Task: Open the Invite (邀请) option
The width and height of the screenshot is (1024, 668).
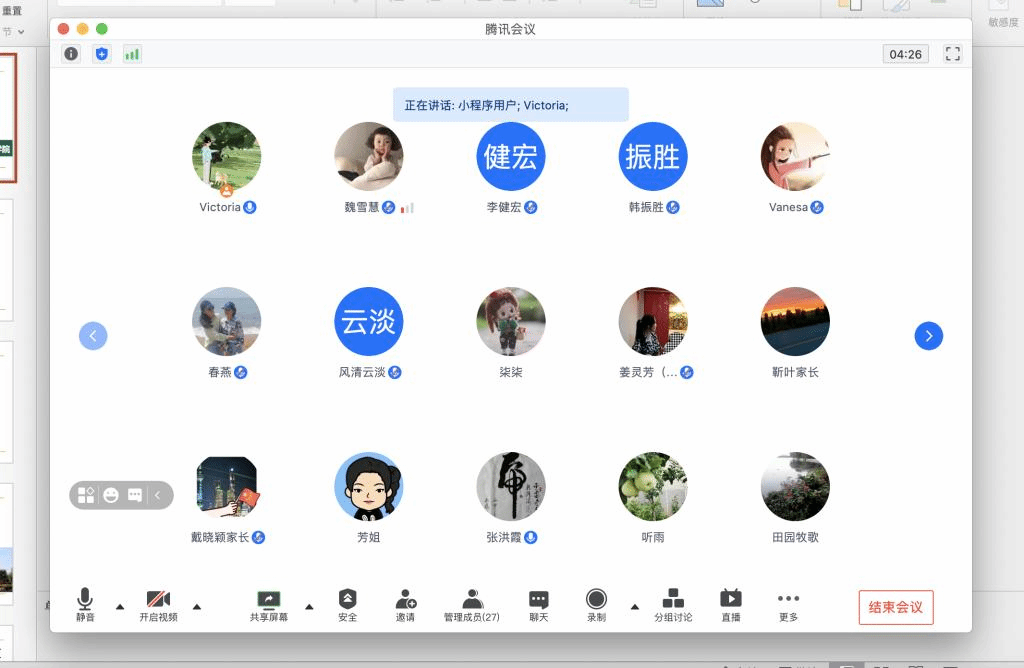Action: 405,604
